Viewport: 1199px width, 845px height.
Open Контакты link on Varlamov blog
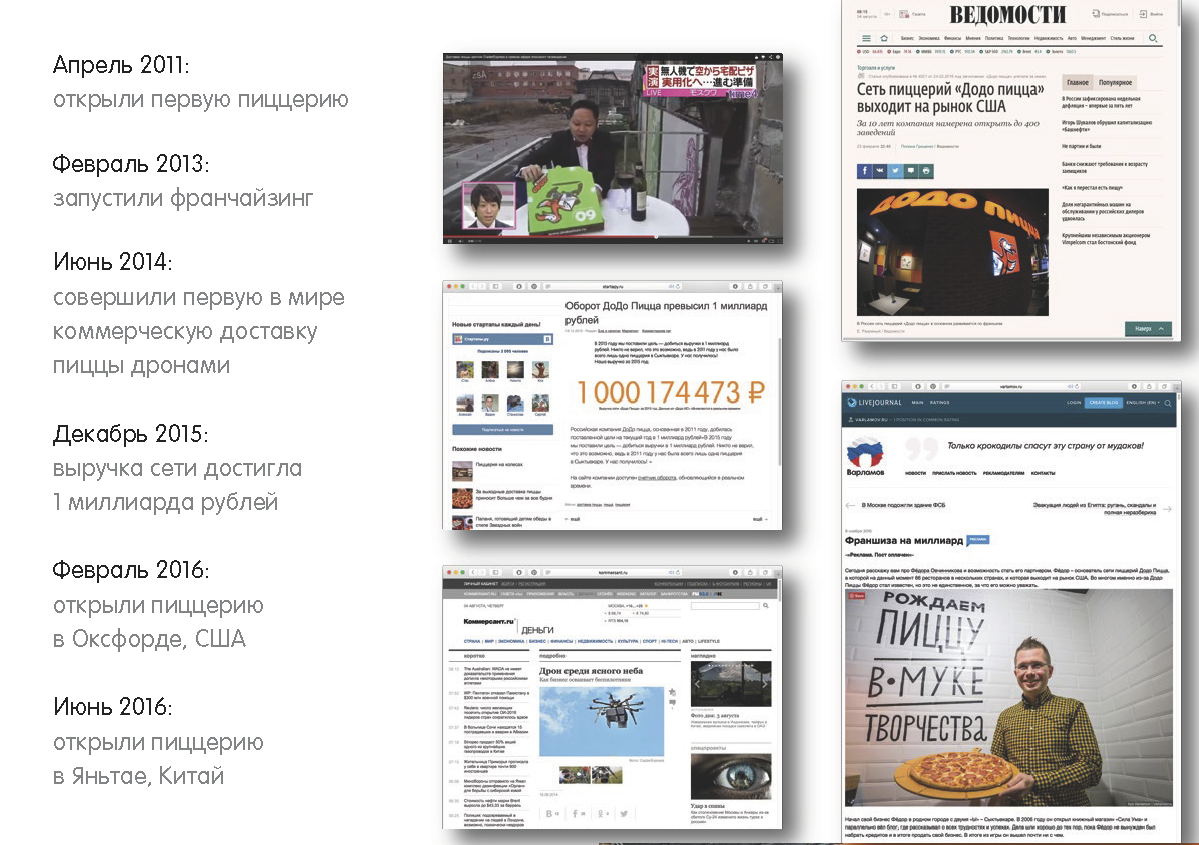click(x=1043, y=473)
